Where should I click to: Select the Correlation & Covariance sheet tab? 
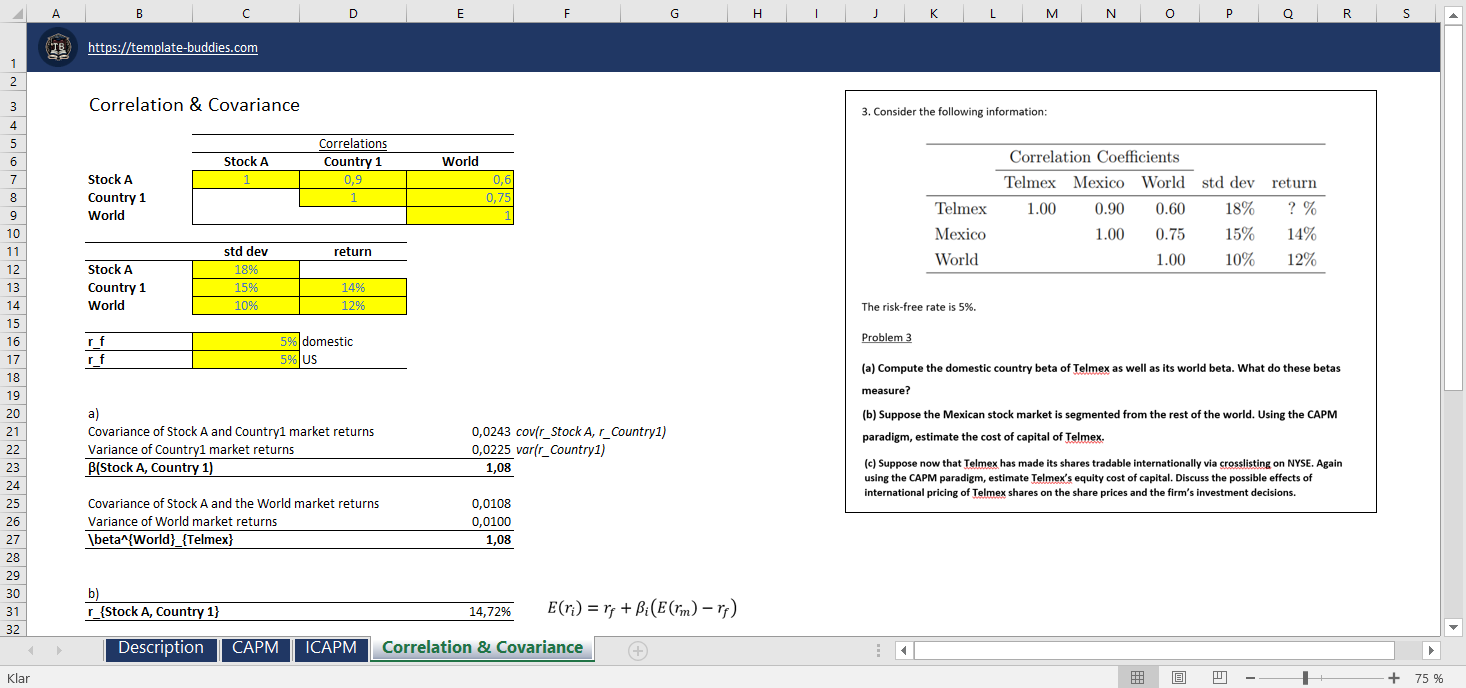(482, 648)
